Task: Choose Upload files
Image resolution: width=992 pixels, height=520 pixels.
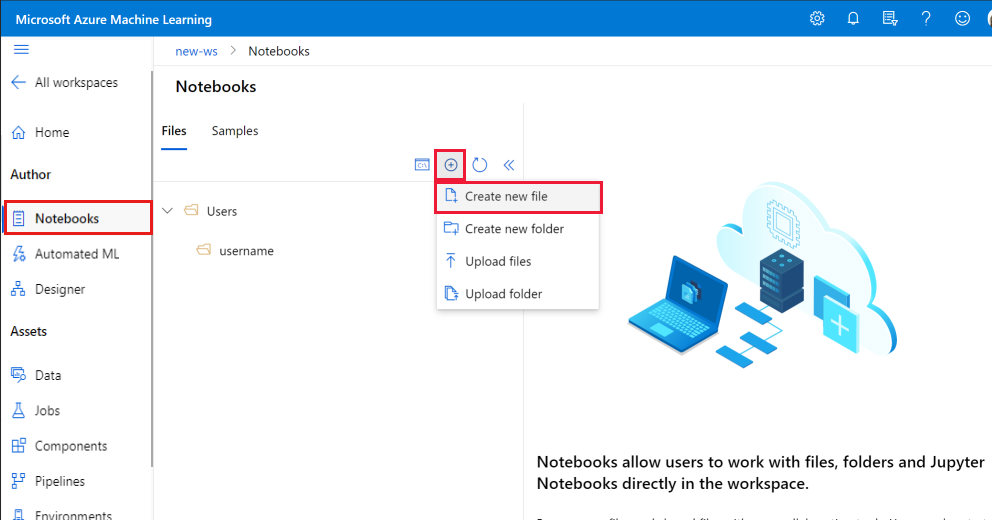Action: point(518,261)
